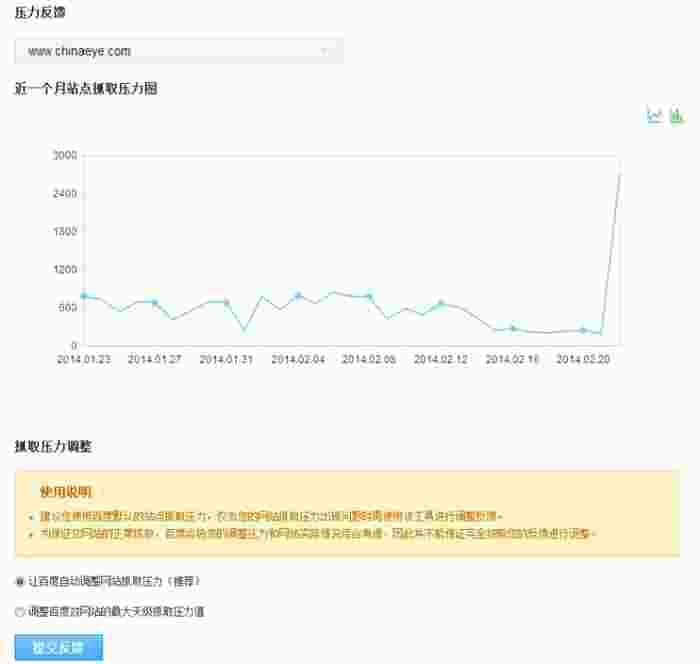
Task: Select radio to adjust maximum daily crawl pressure
Action: click(x=20, y=611)
